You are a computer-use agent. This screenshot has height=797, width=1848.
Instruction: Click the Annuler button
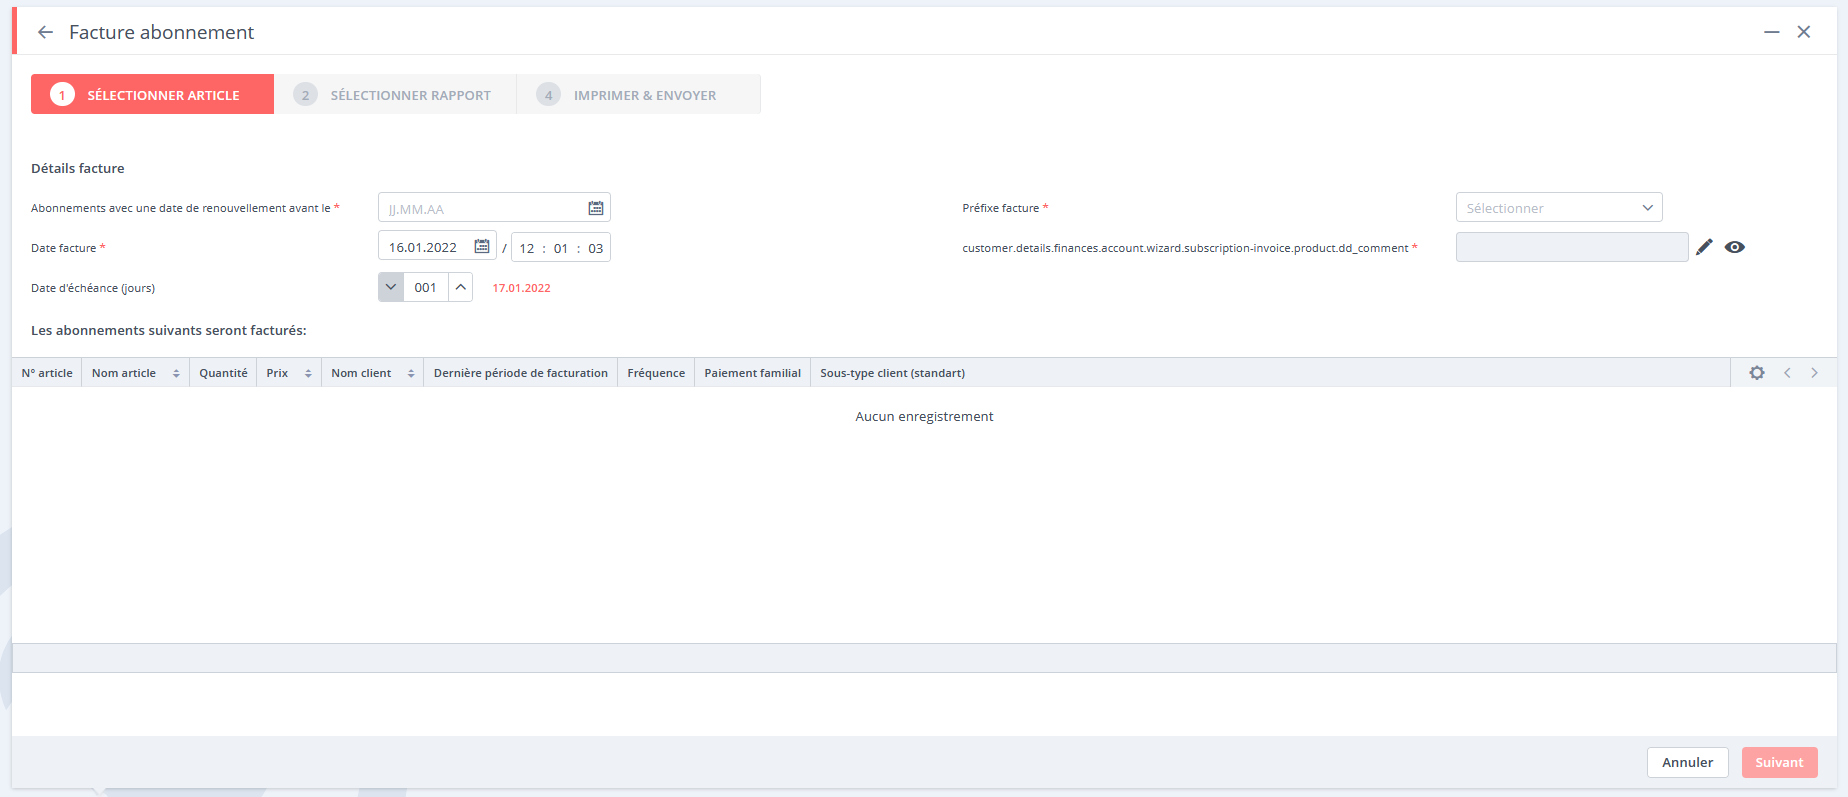(1687, 762)
